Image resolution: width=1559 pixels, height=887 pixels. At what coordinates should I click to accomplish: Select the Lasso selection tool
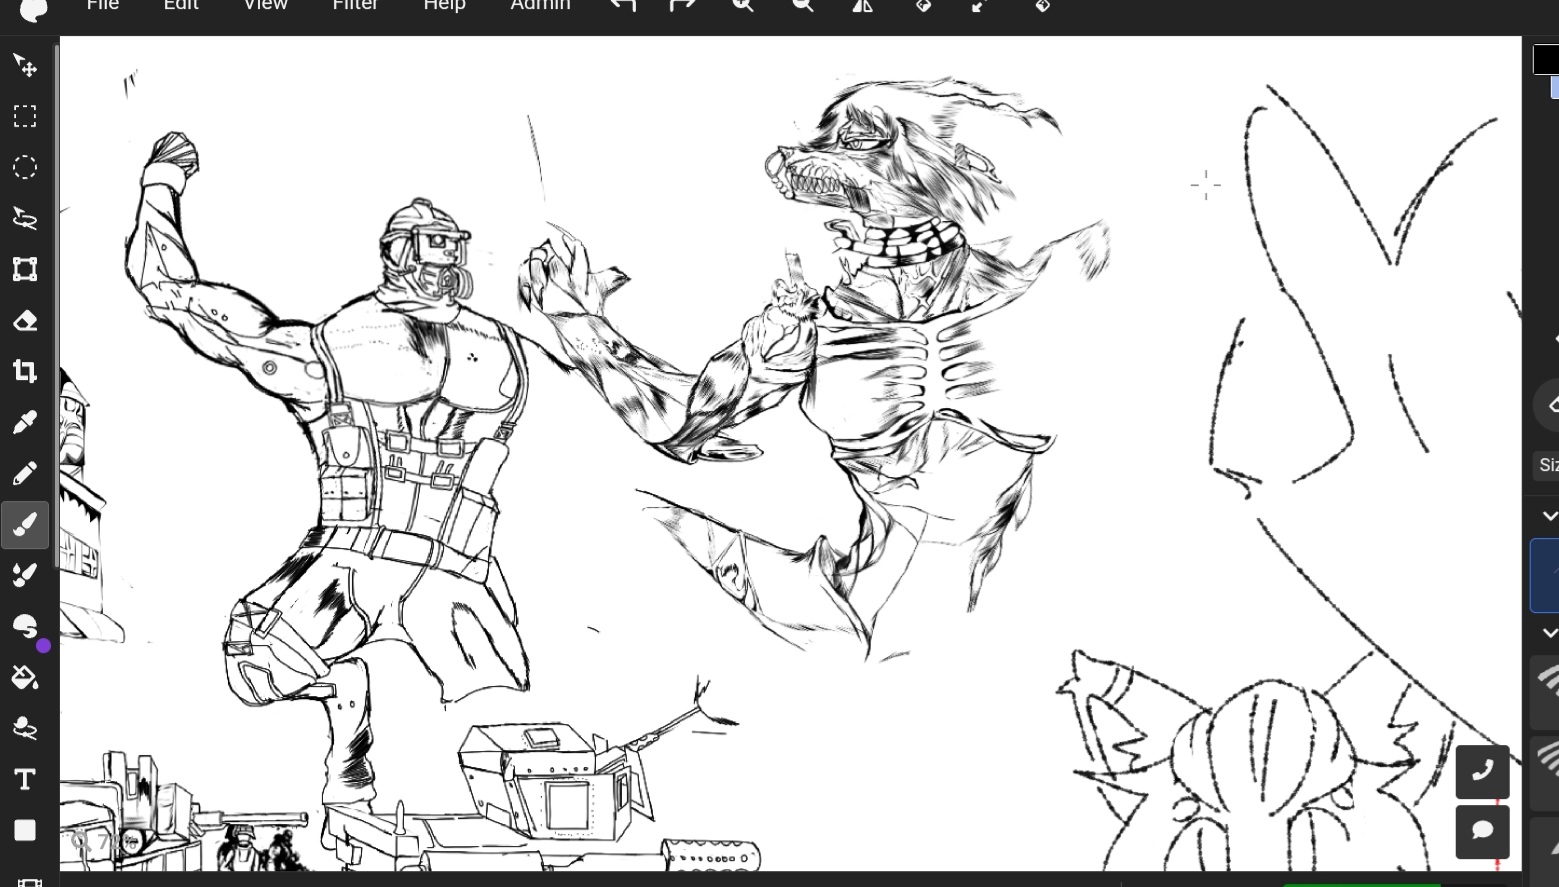pyautogui.click(x=25, y=218)
